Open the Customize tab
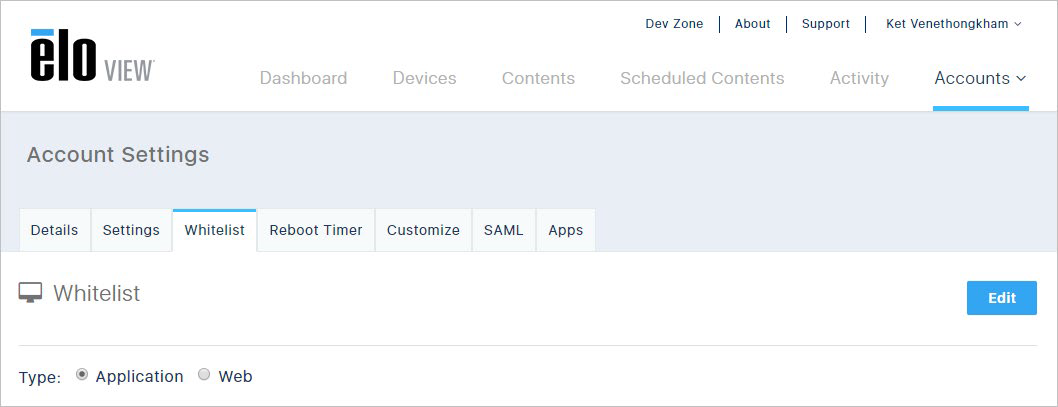 [423, 230]
